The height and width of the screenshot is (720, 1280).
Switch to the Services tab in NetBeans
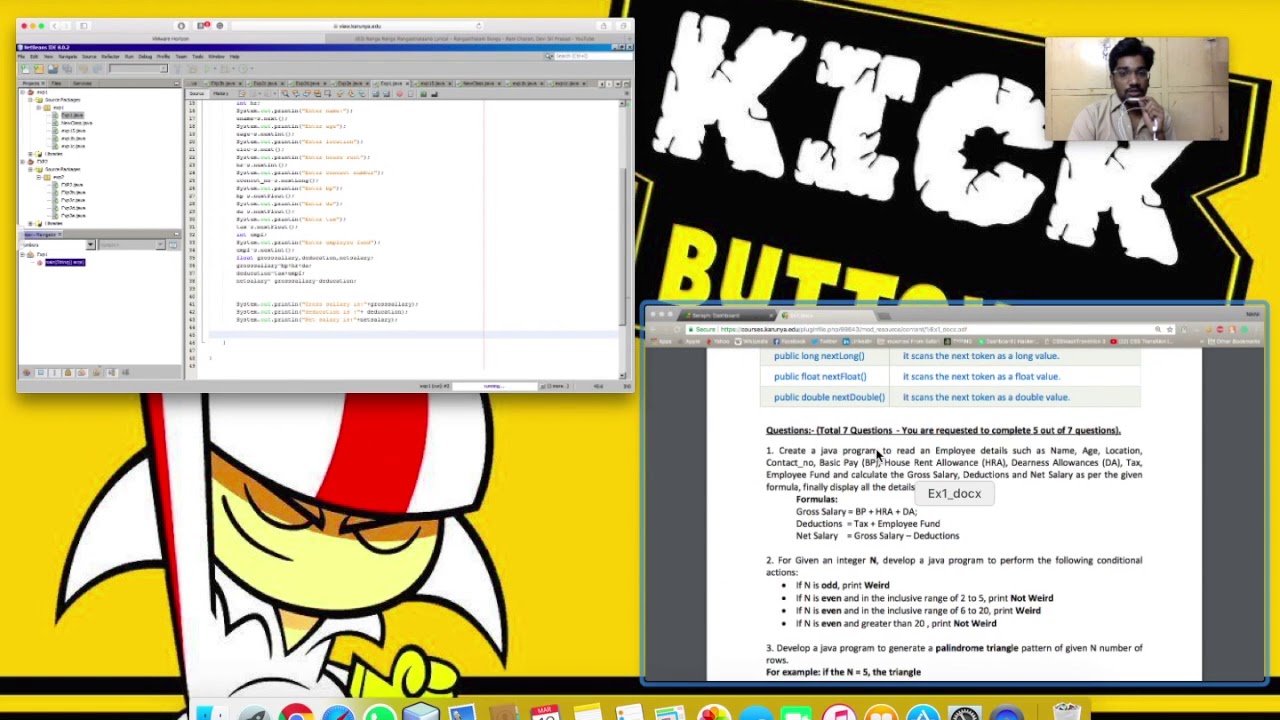tap(83, 84)
